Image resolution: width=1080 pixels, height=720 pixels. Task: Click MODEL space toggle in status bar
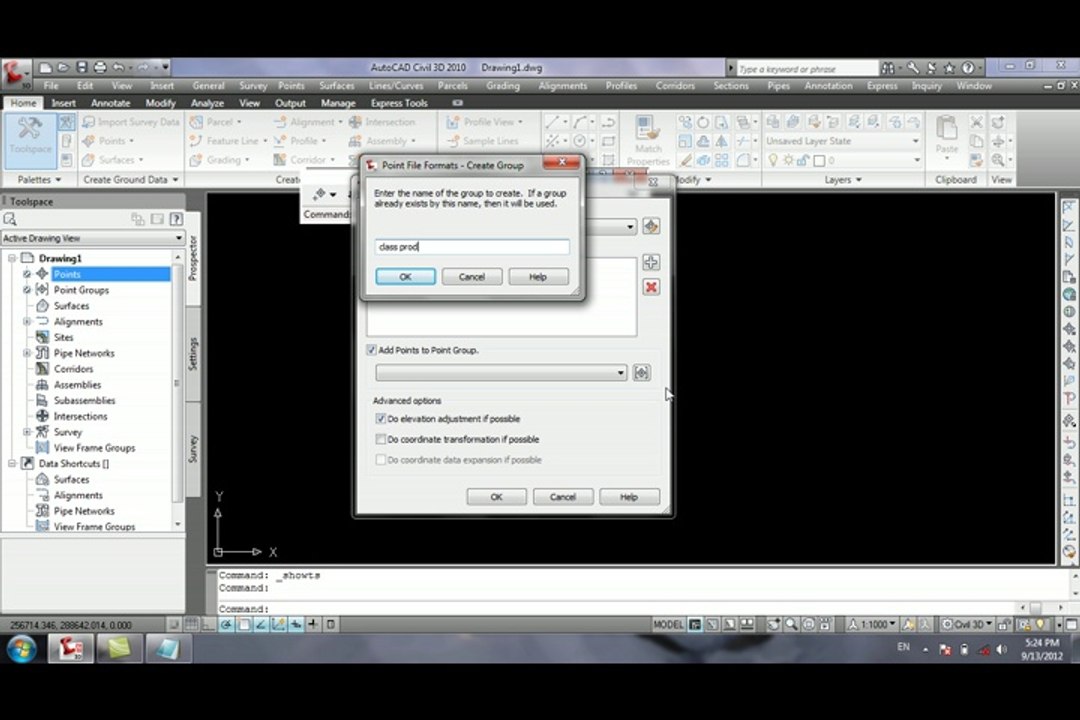[x=667, y=625]
